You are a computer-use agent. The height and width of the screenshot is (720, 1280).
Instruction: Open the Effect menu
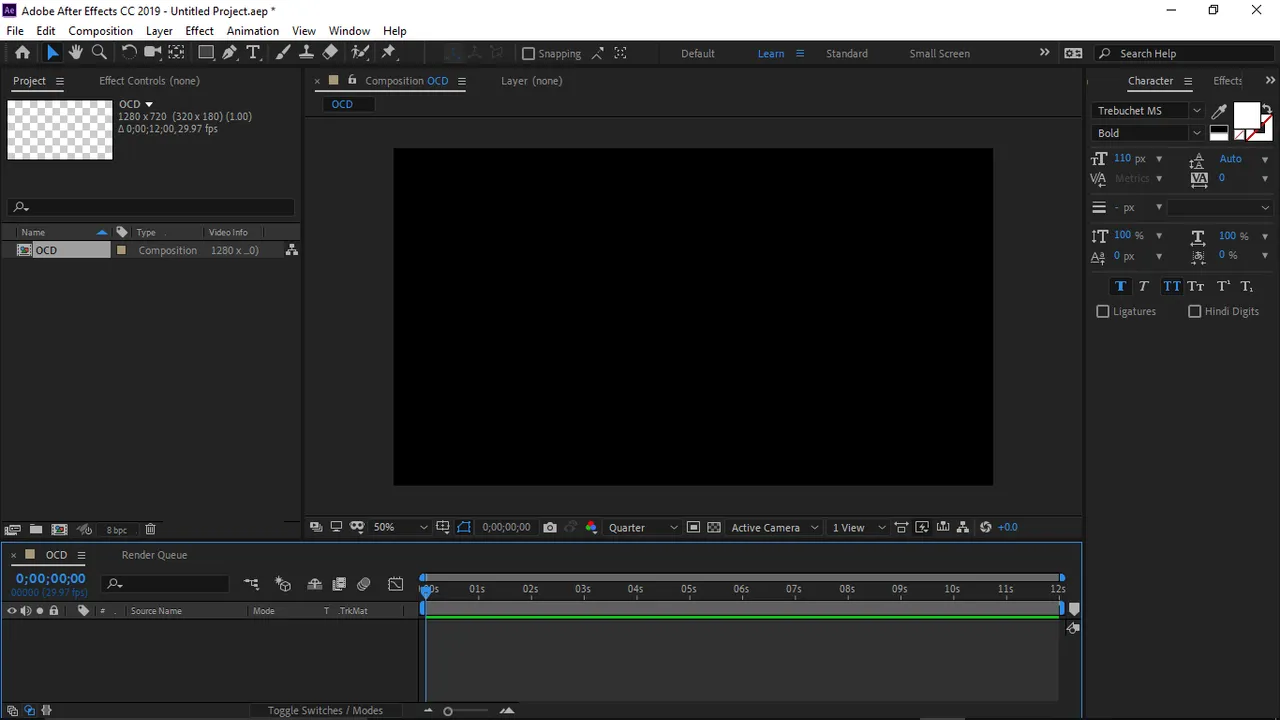pyautogui.click(x=200, y=31)
